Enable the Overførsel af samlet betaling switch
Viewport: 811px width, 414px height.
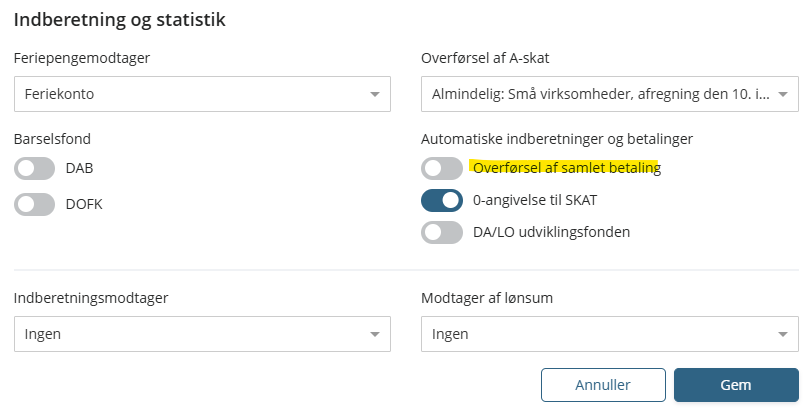coord(442,168)
